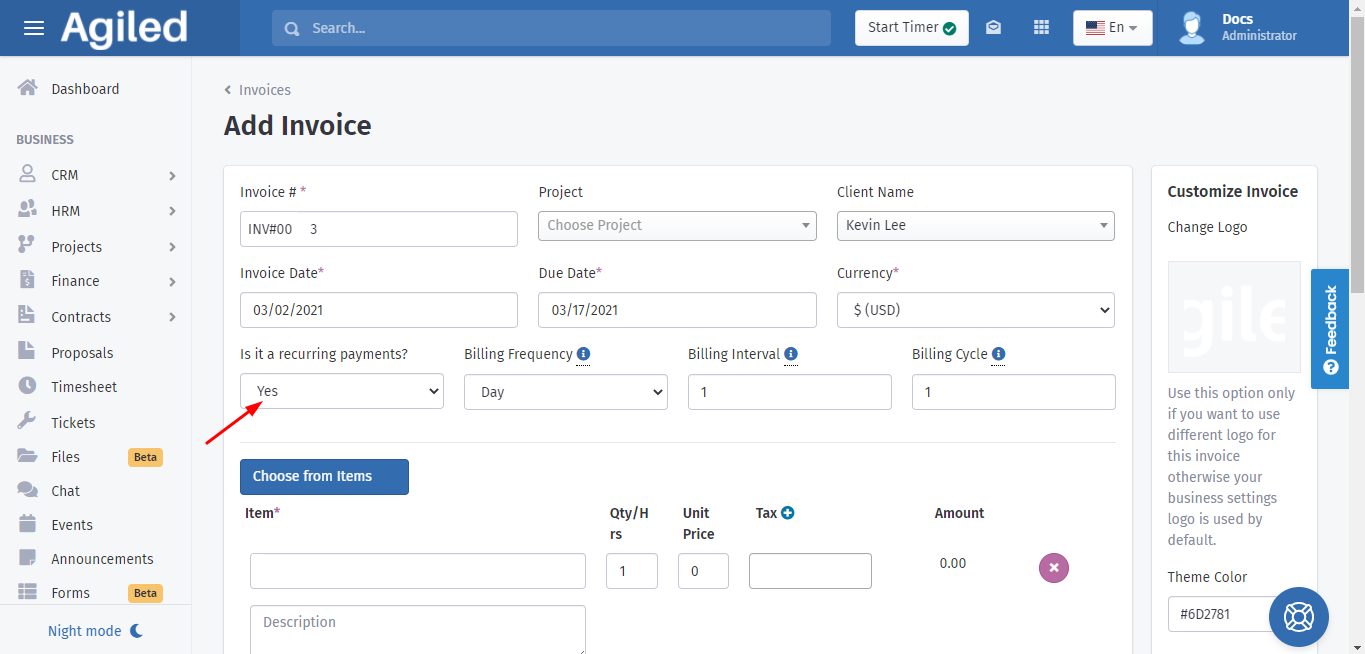Click the hamburger menu icon
Image resolution: width=1365 pixels, height=654 pixels.
pyautogui.click(x=34, y=28)
